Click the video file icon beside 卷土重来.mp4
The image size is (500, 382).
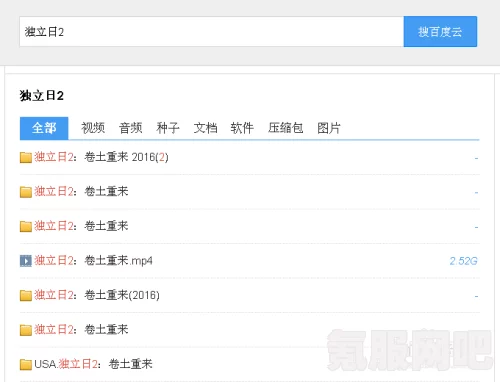26,261
